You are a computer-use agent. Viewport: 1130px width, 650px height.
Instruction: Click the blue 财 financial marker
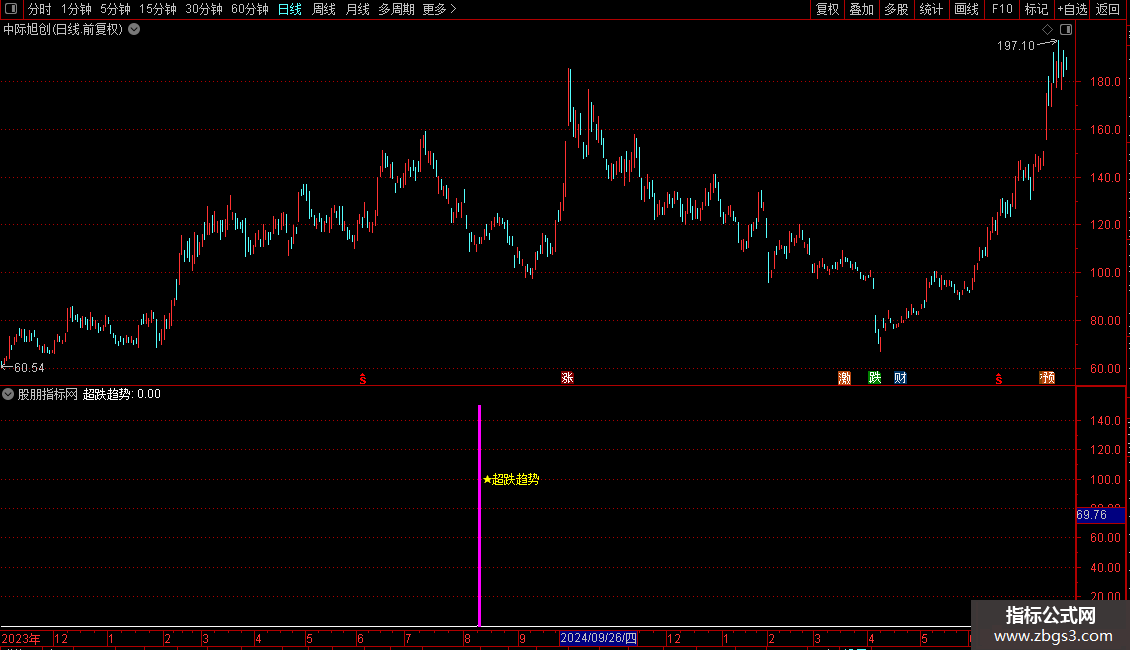pyautogui.click(x=900, y=378)
